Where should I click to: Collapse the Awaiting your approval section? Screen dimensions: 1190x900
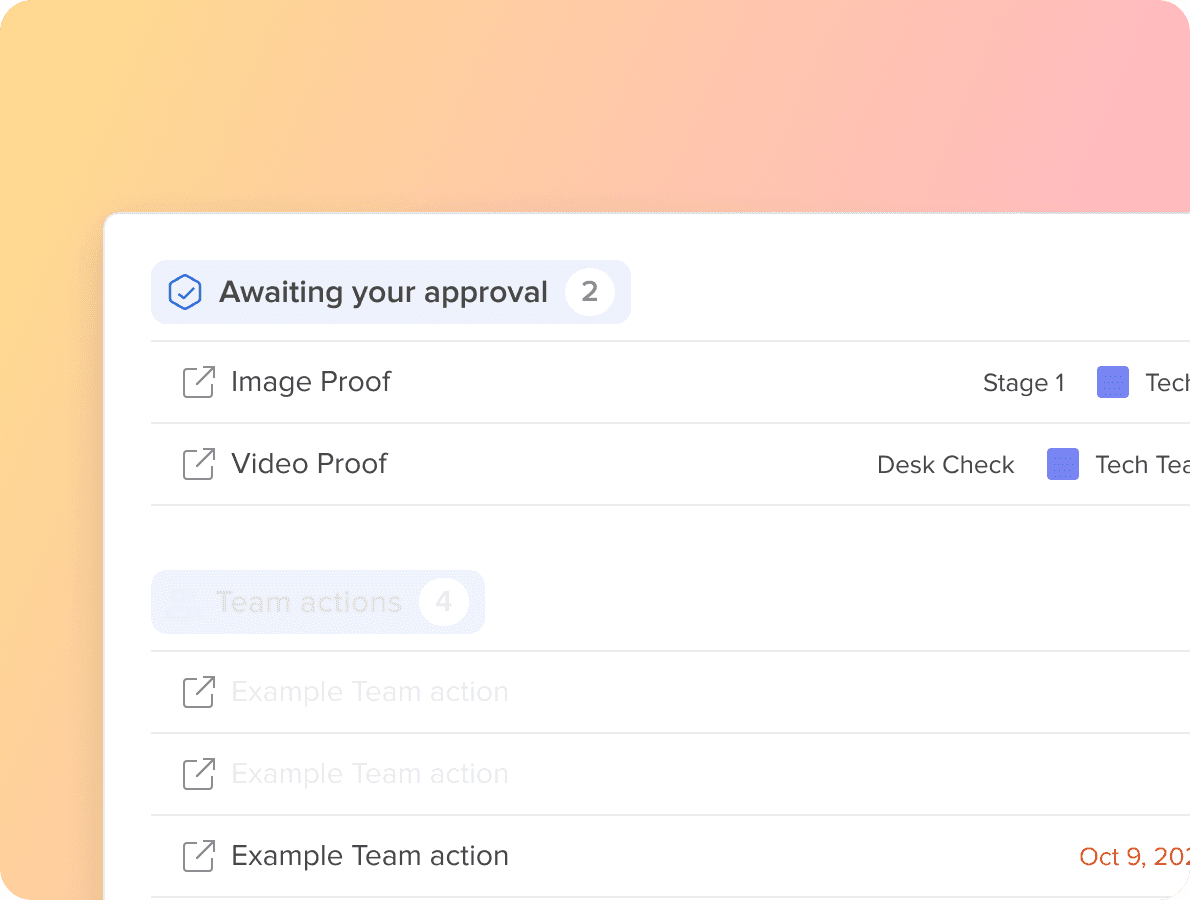click(x=391, y=292)
